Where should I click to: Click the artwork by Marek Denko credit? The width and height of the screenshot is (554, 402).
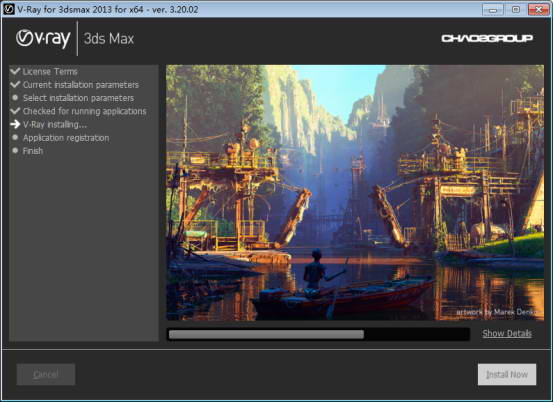tap(496, 312)
